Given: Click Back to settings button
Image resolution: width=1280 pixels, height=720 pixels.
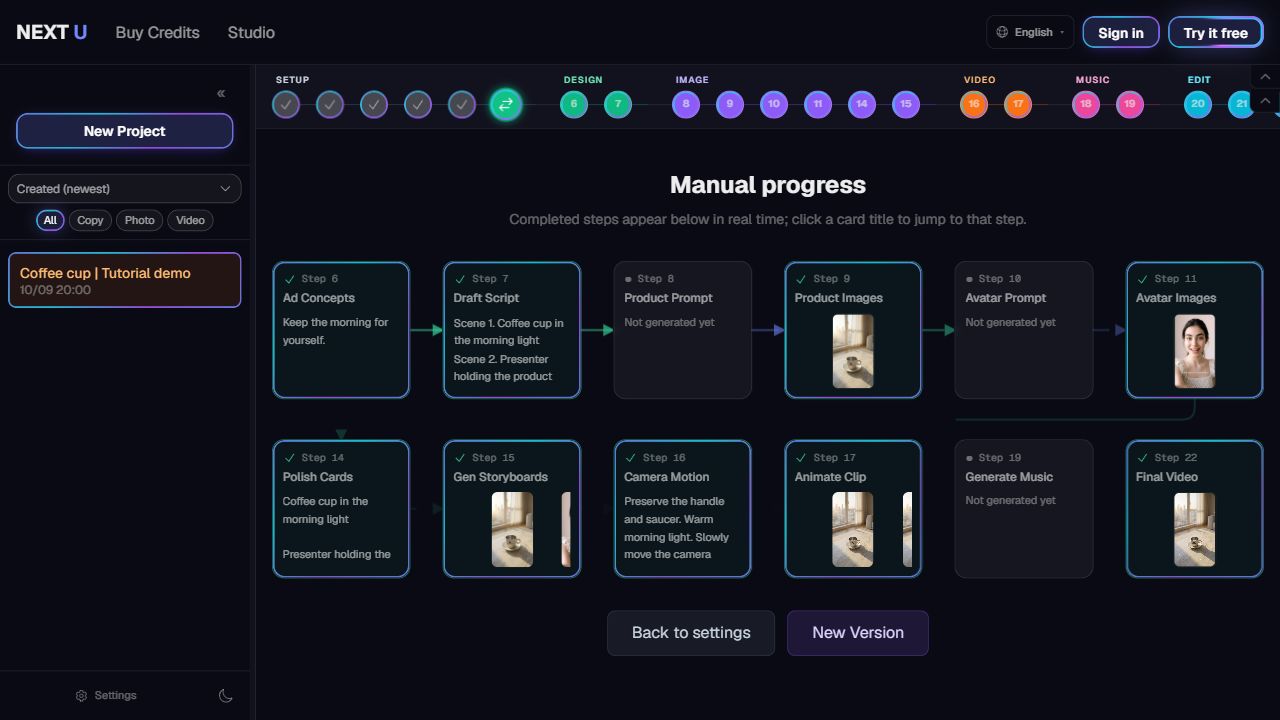Looking at the screenshot, I should coord(691,633).
